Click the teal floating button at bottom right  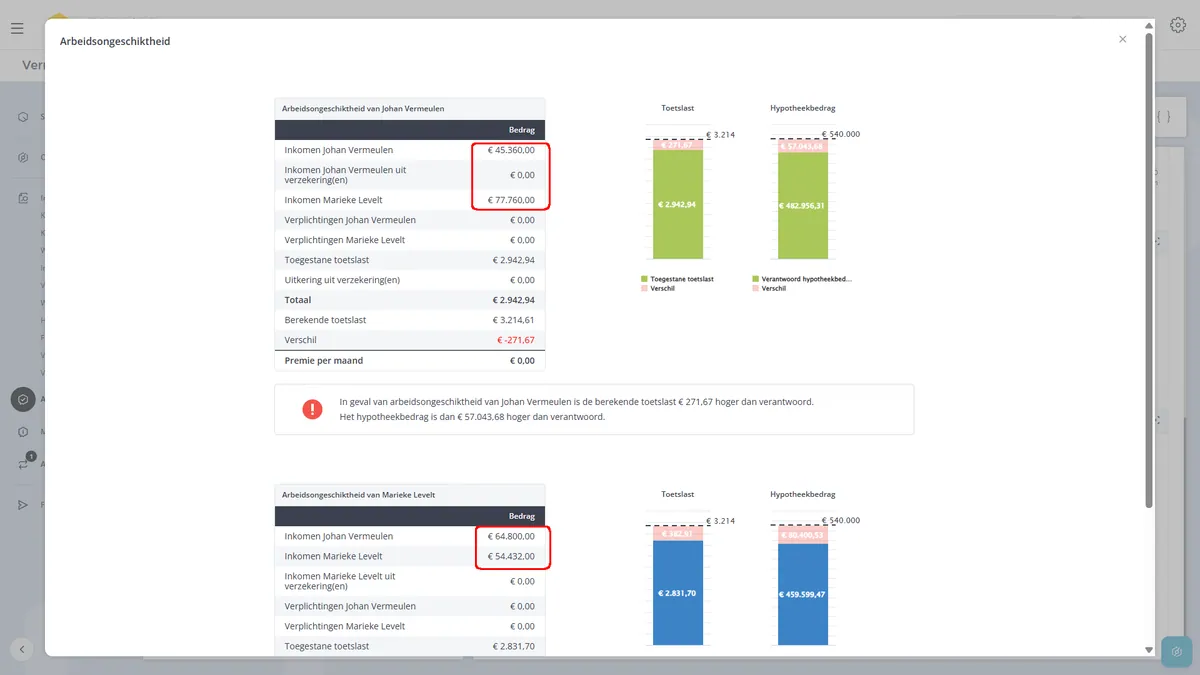coord(1177,652)
